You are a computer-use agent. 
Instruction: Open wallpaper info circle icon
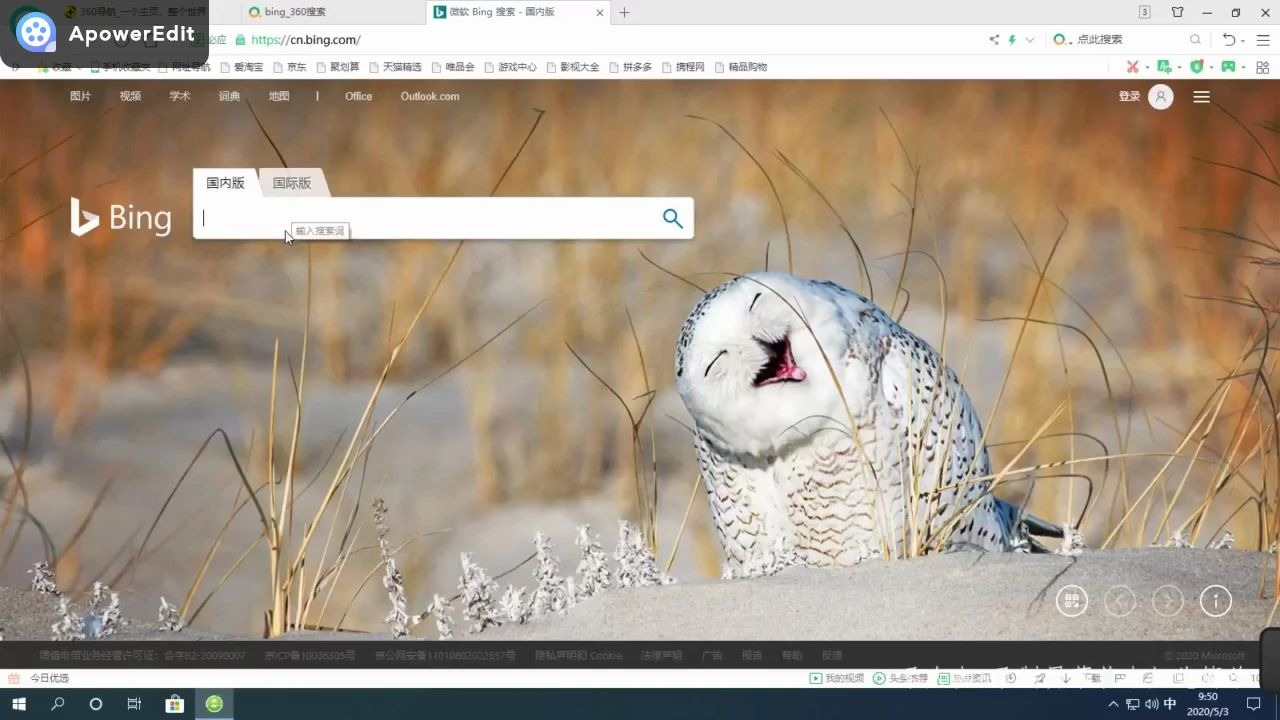[x=1216, y=601]
